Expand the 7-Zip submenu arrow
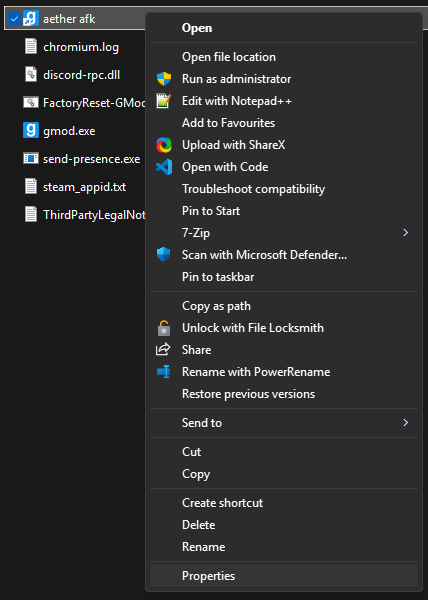The image size is (428, 600). [x=406, y=233]
